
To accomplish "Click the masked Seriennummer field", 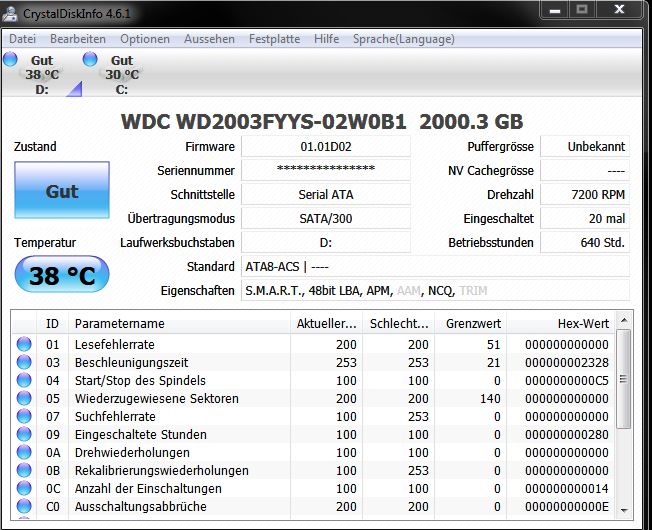I will [326, 170].
